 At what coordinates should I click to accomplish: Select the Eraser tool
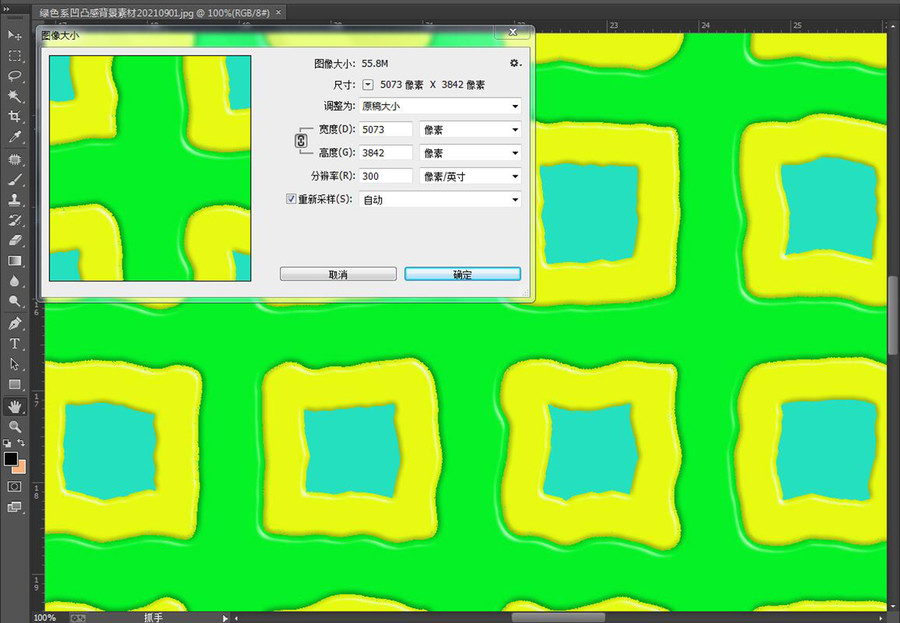coord(14,240)
